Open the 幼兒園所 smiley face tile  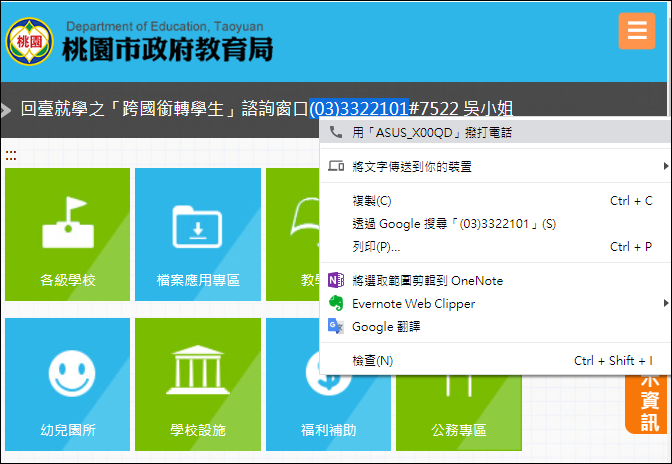67,384
